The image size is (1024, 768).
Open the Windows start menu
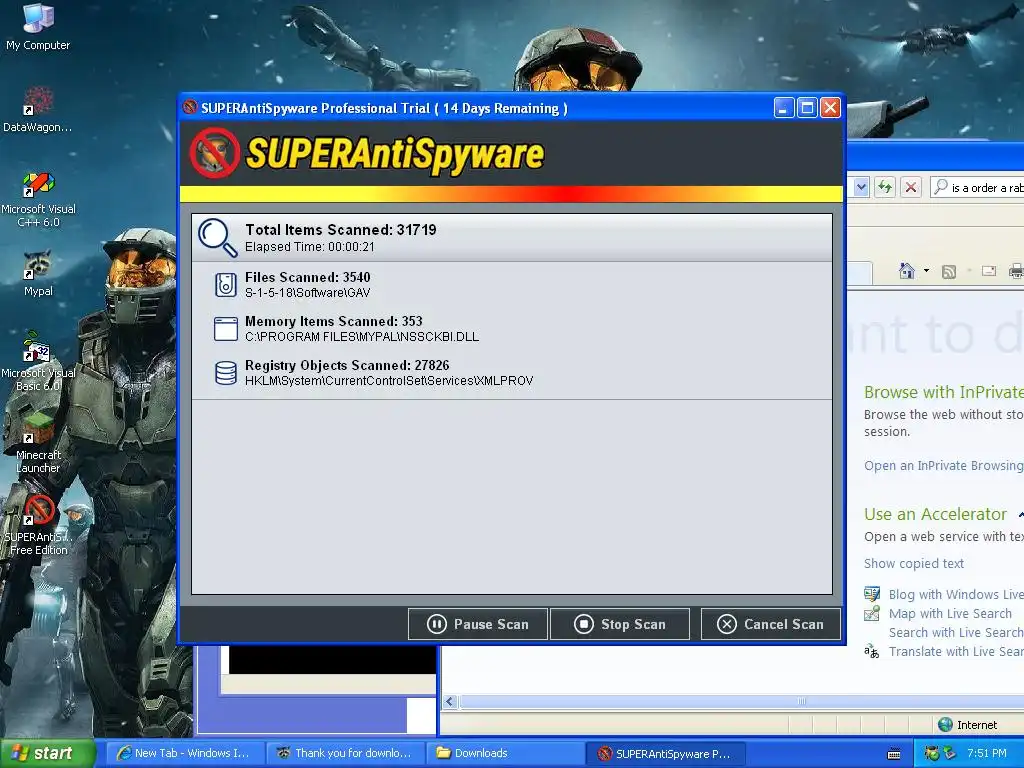(x=47, y=753)
